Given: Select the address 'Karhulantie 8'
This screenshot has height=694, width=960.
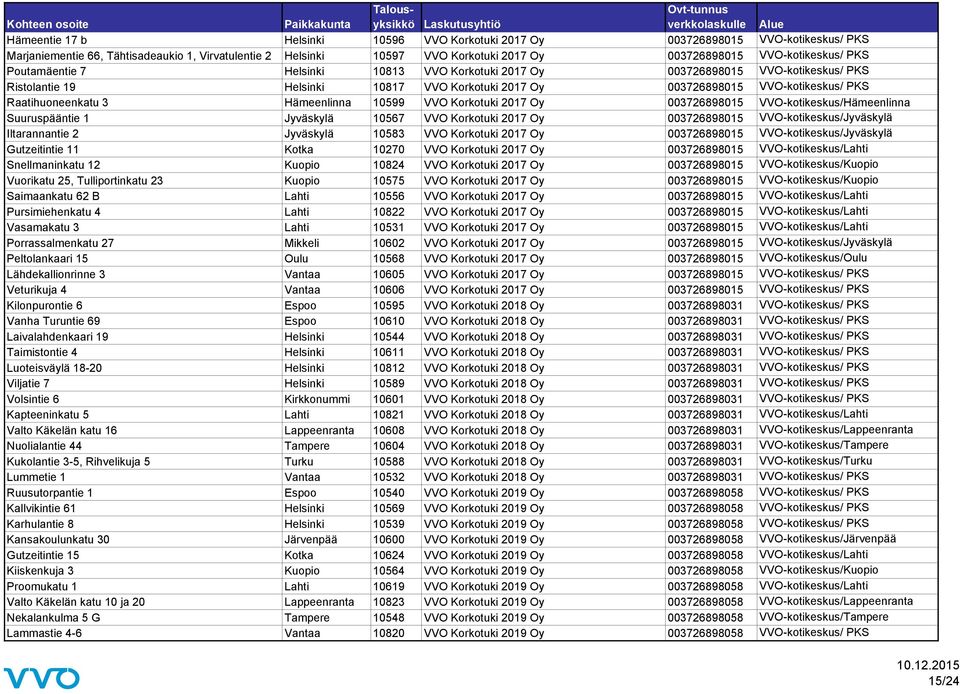Looking at the screenshot, I should click(40, 524).
